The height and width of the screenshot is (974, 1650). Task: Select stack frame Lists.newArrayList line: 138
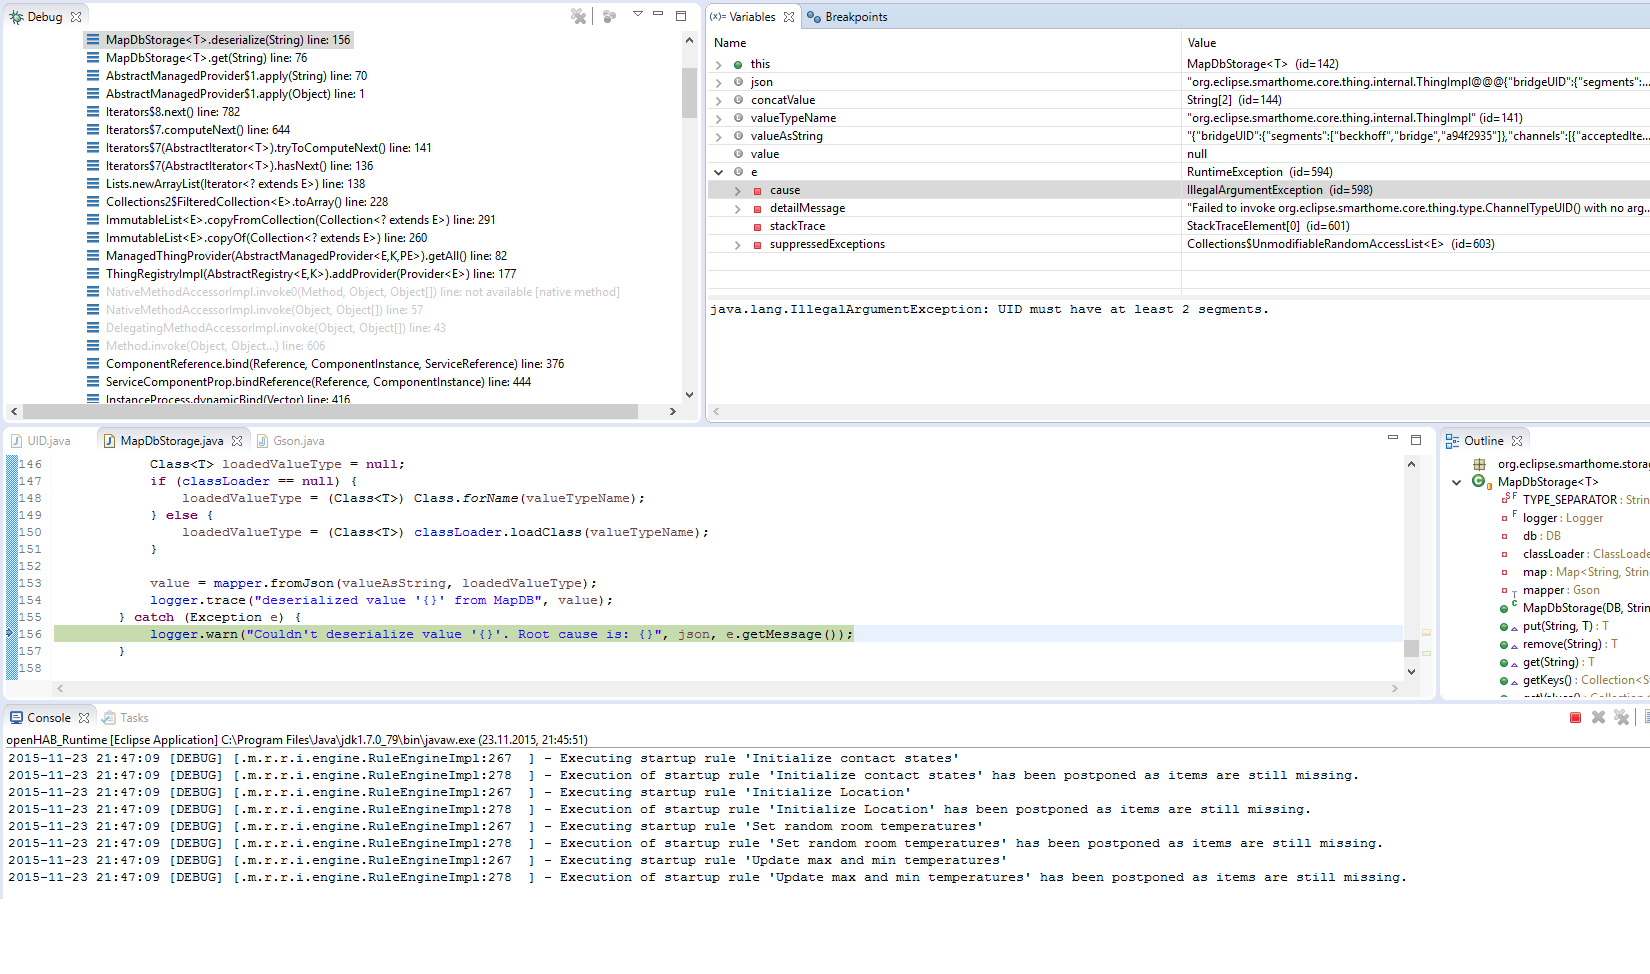click(235, 184)
